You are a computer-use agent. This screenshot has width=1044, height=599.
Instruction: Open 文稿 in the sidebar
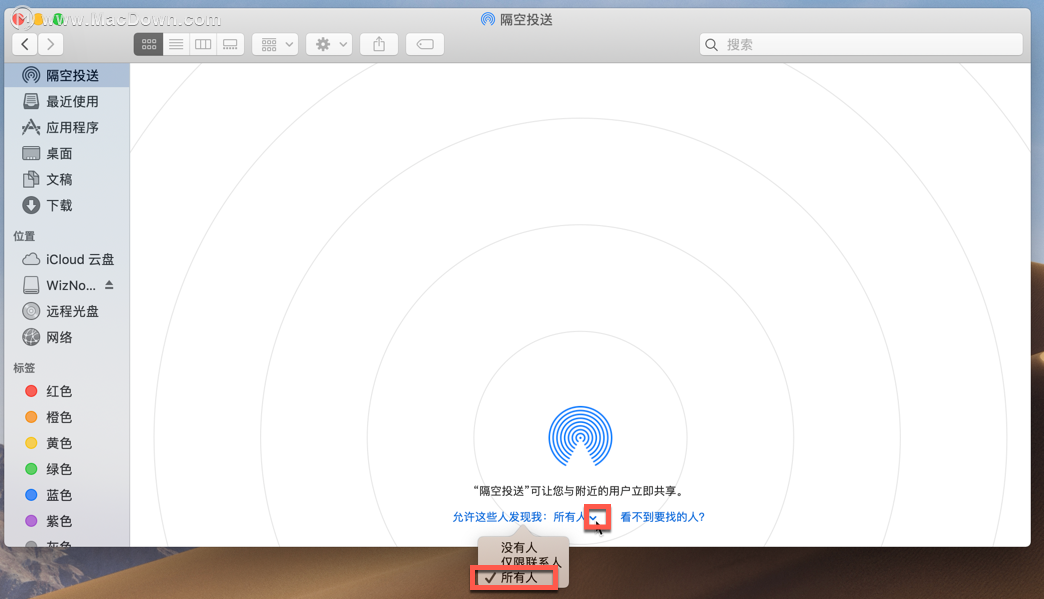tap(67, 179)
